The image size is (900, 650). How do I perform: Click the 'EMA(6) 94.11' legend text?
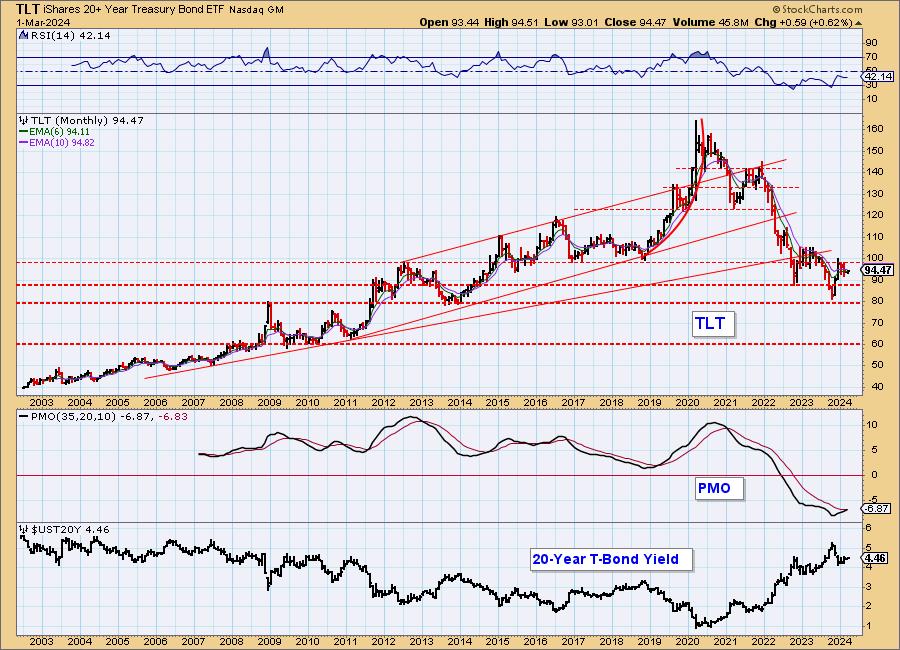click(60, 131)
